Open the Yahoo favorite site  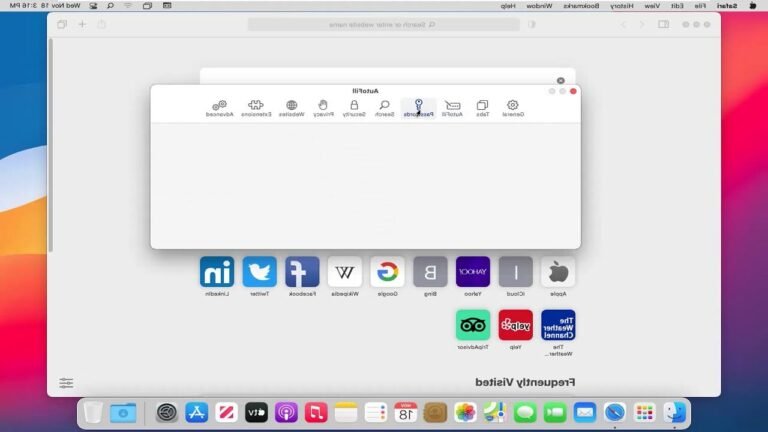[x=473, y=272]
